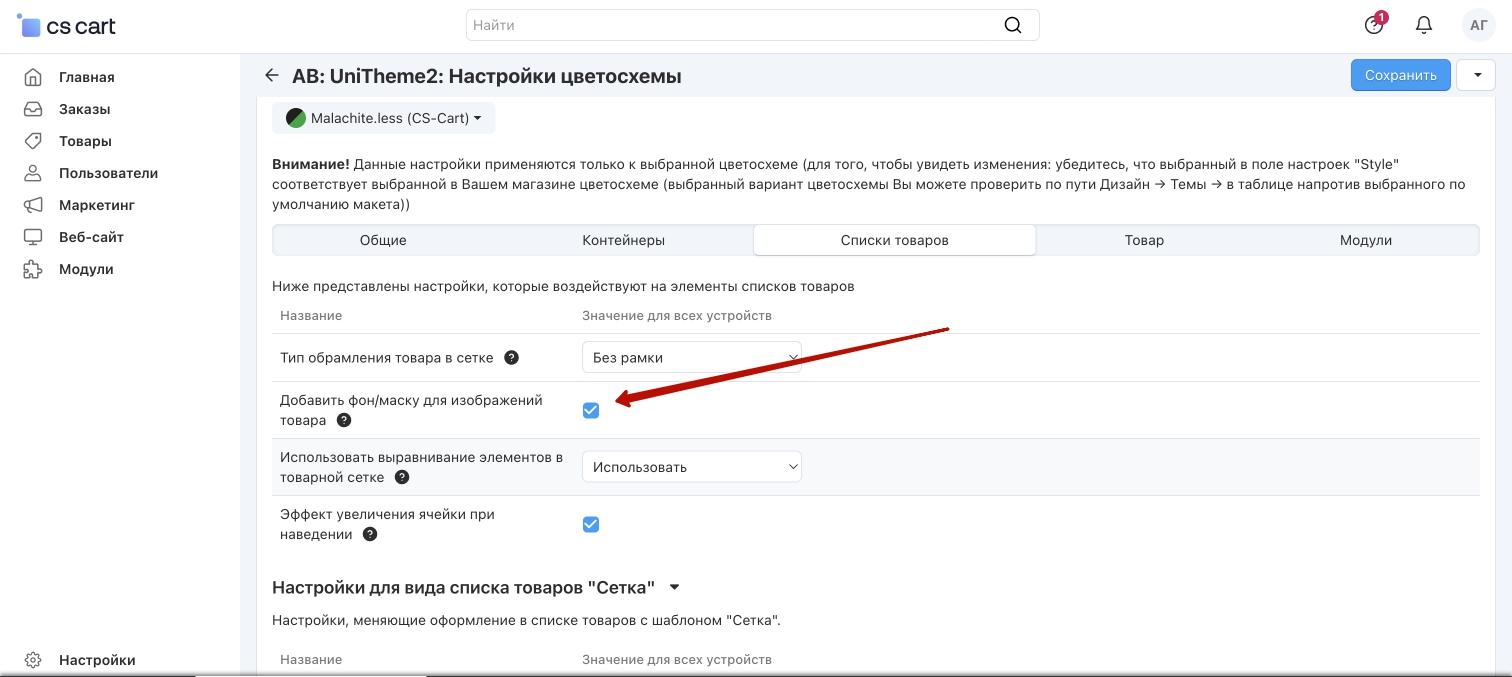Switch to the Контейнеры tab
The height and width of the screenshot is (677, 1512).
tap(623, 240)
